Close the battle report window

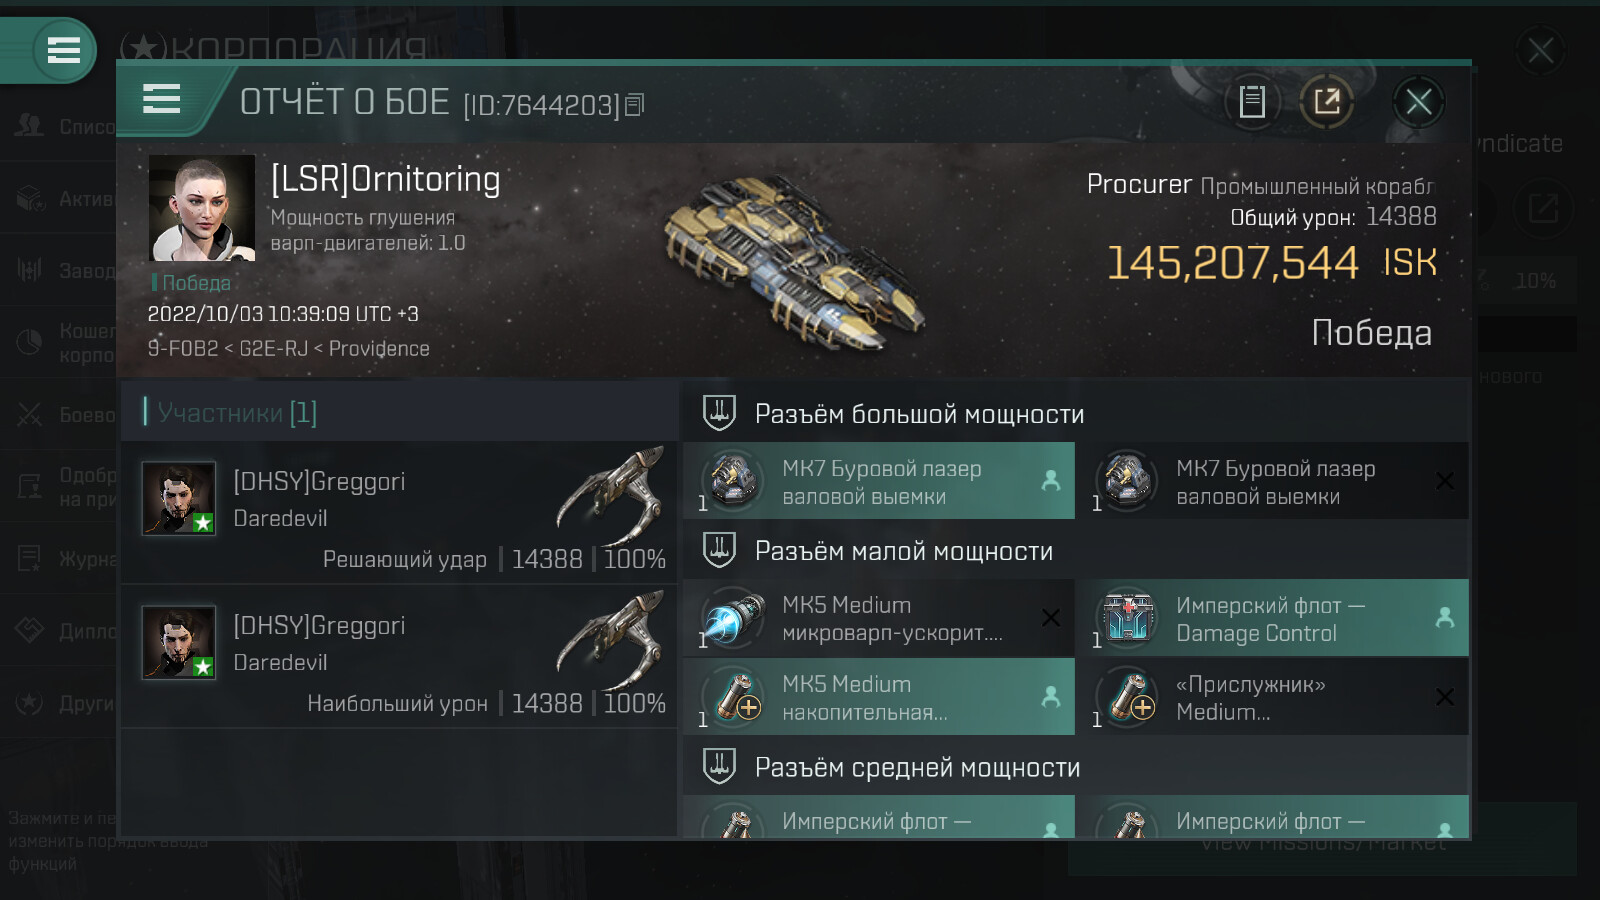[x=1418, y=101]
